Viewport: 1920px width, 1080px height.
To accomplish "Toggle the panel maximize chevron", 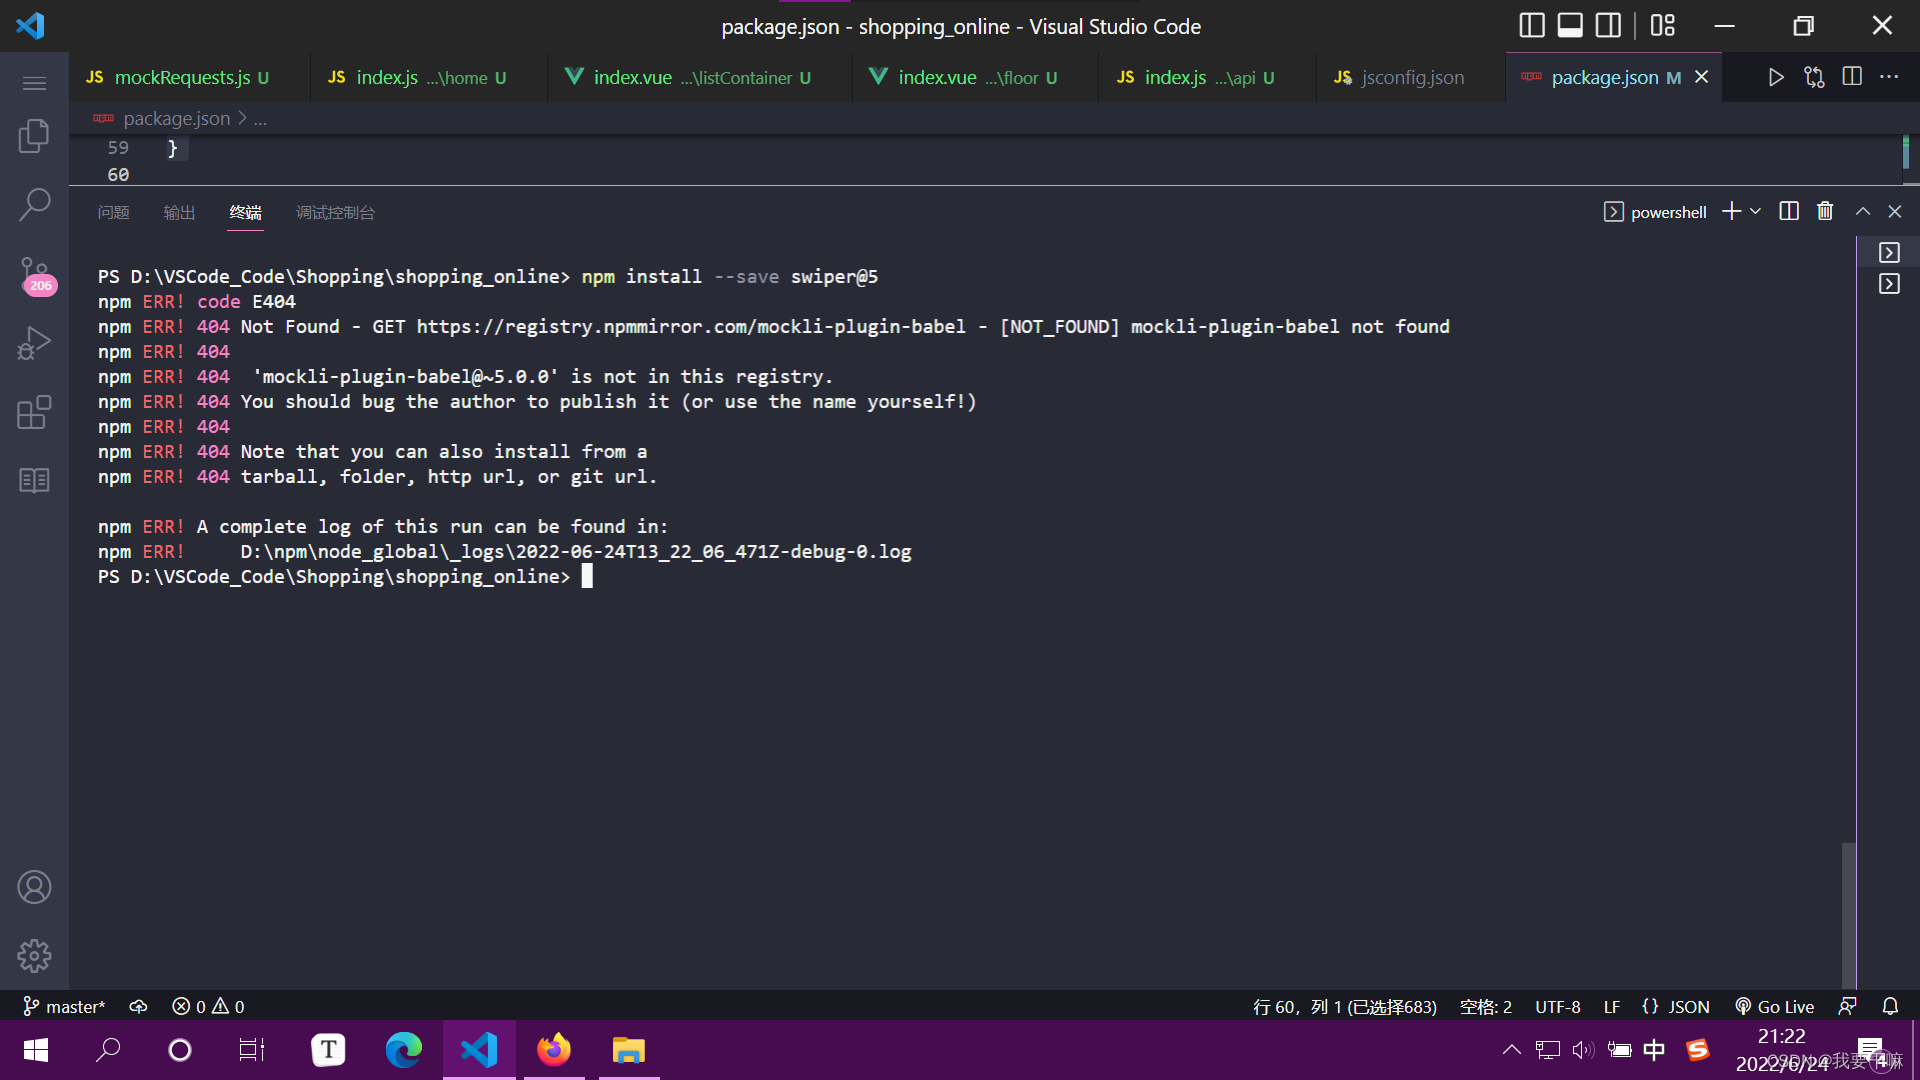I will click(1862, 211).
